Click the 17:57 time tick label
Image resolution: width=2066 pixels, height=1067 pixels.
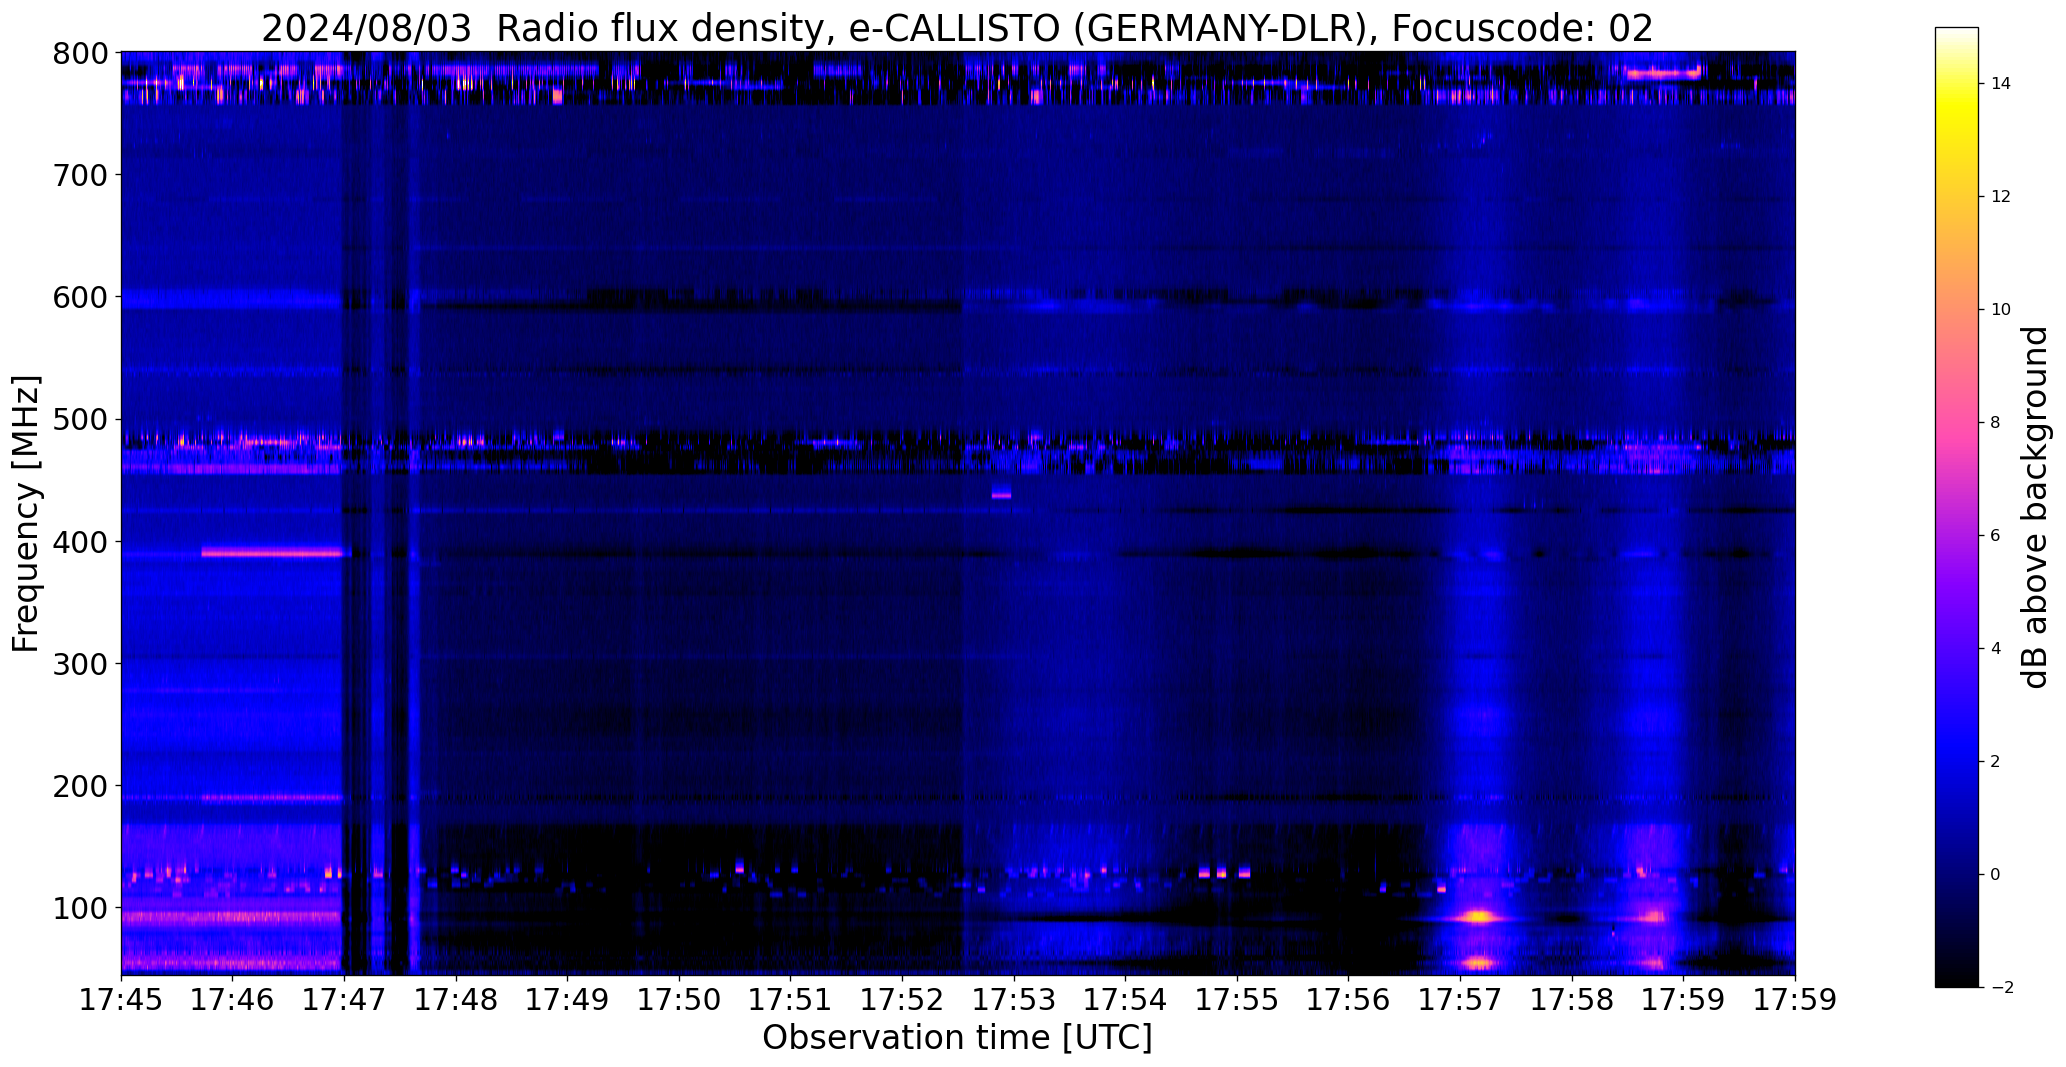pyautogui.click(x=1461, y=1000)
